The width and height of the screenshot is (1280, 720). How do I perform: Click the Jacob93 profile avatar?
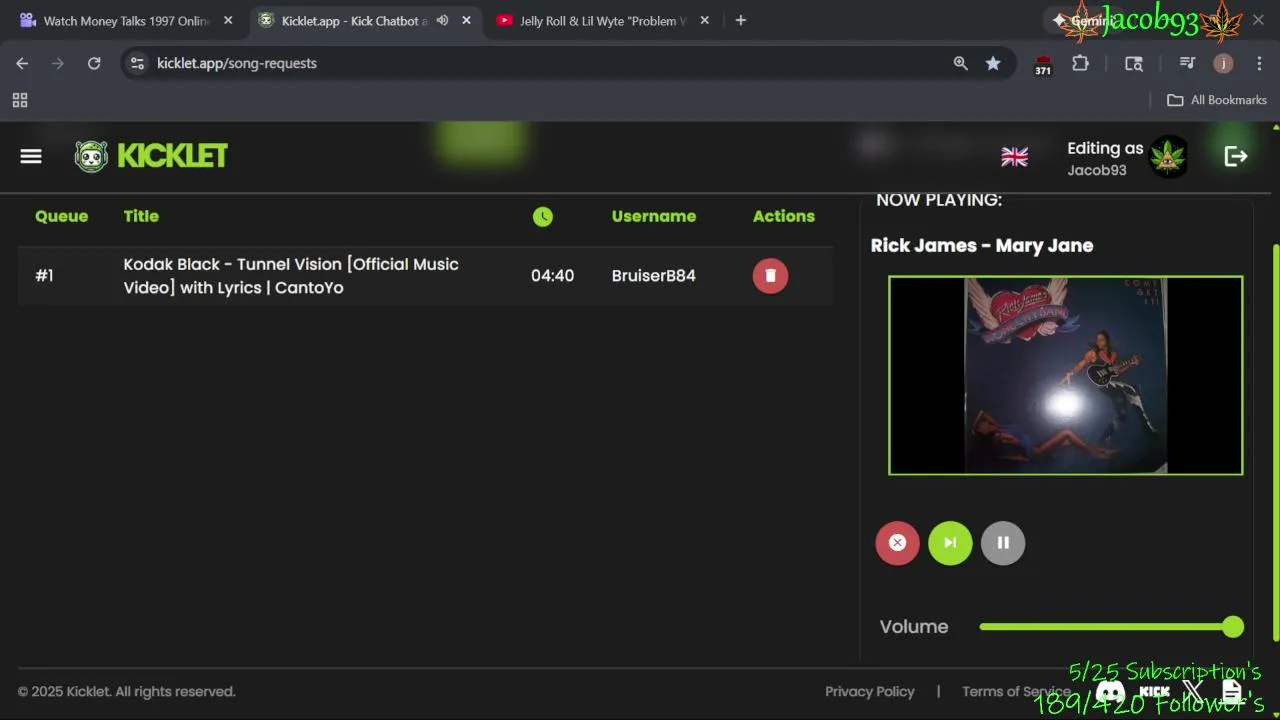tap(1168, 157)
